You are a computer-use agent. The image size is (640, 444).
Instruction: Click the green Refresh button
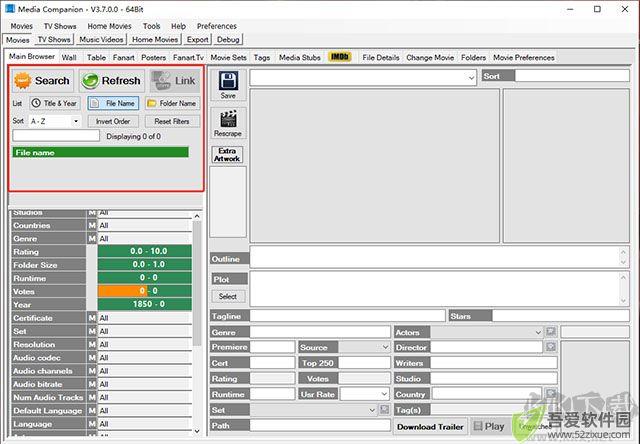click(x=111, y=80)
